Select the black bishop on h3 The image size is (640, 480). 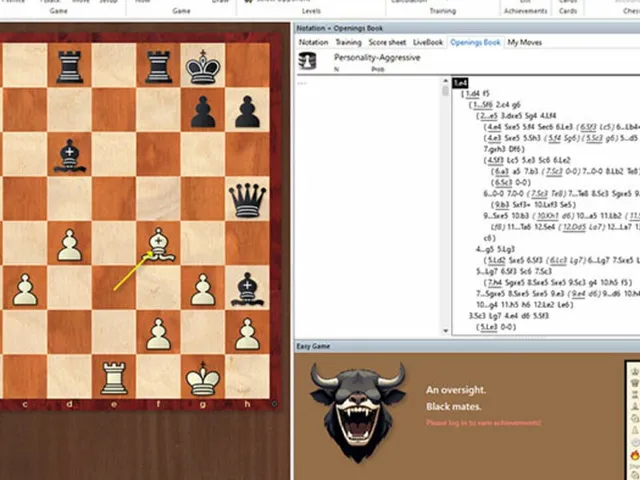click(247, 289)
